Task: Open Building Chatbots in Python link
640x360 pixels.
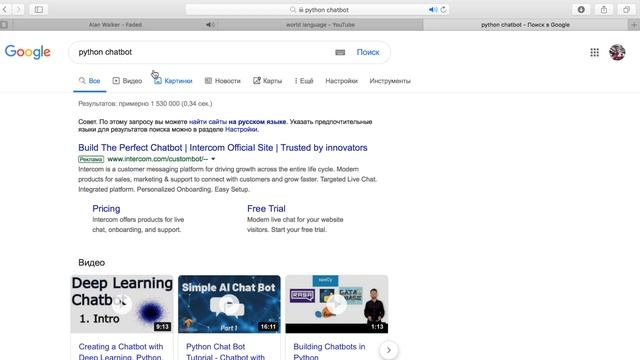Action: 329,351
